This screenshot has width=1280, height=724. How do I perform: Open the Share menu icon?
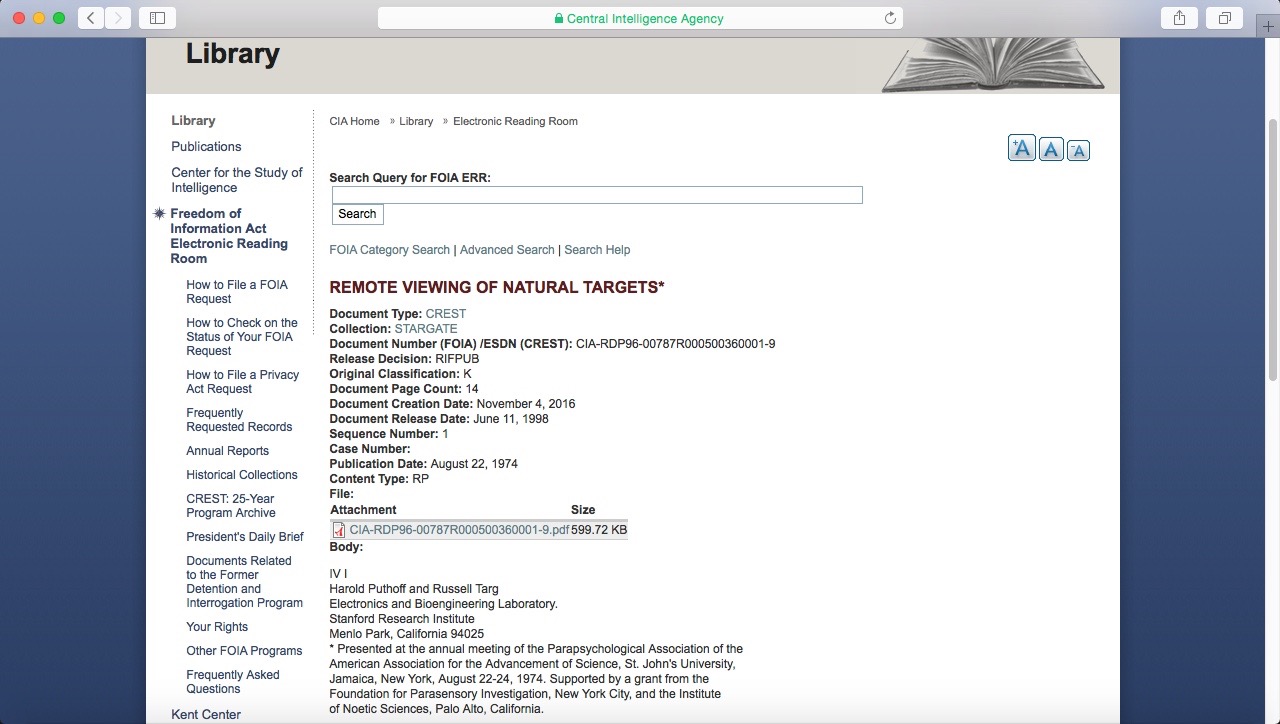coord(1179,18)
